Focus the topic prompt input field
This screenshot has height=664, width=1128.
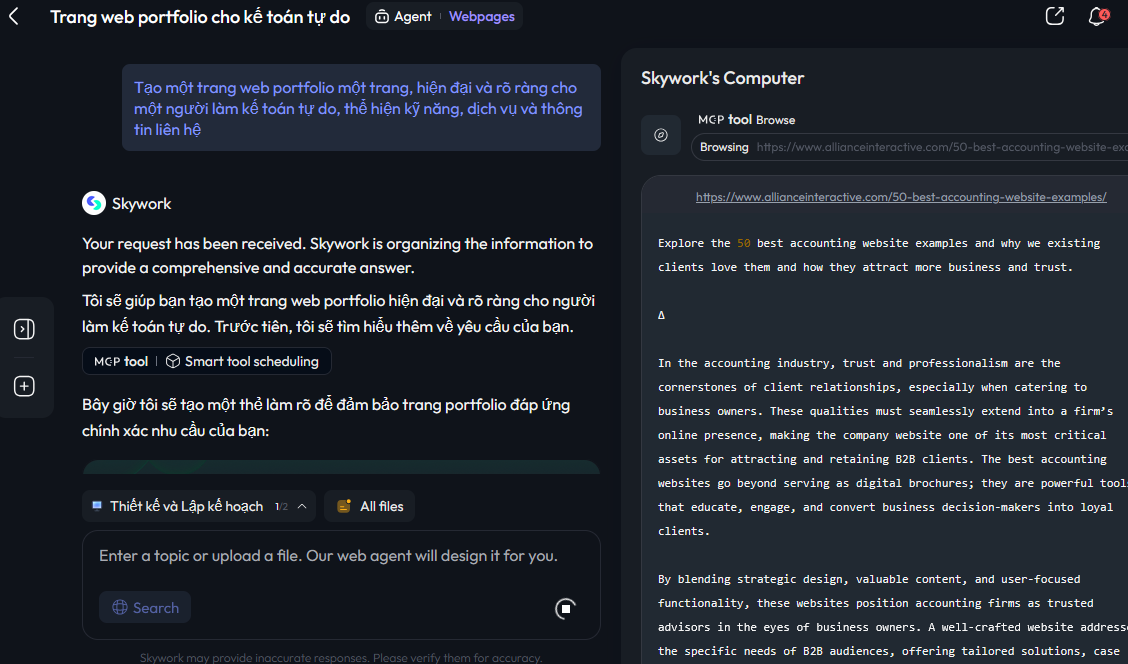point(328,556)
